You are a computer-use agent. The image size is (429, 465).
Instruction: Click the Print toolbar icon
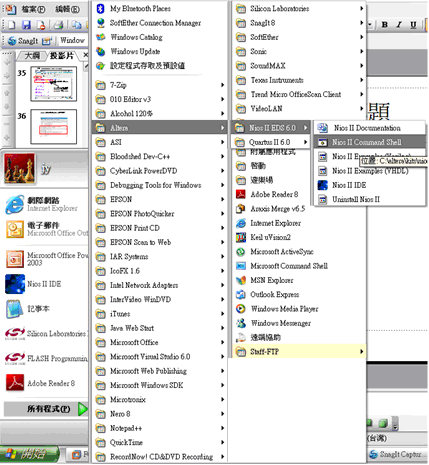(x=59, y=25)
